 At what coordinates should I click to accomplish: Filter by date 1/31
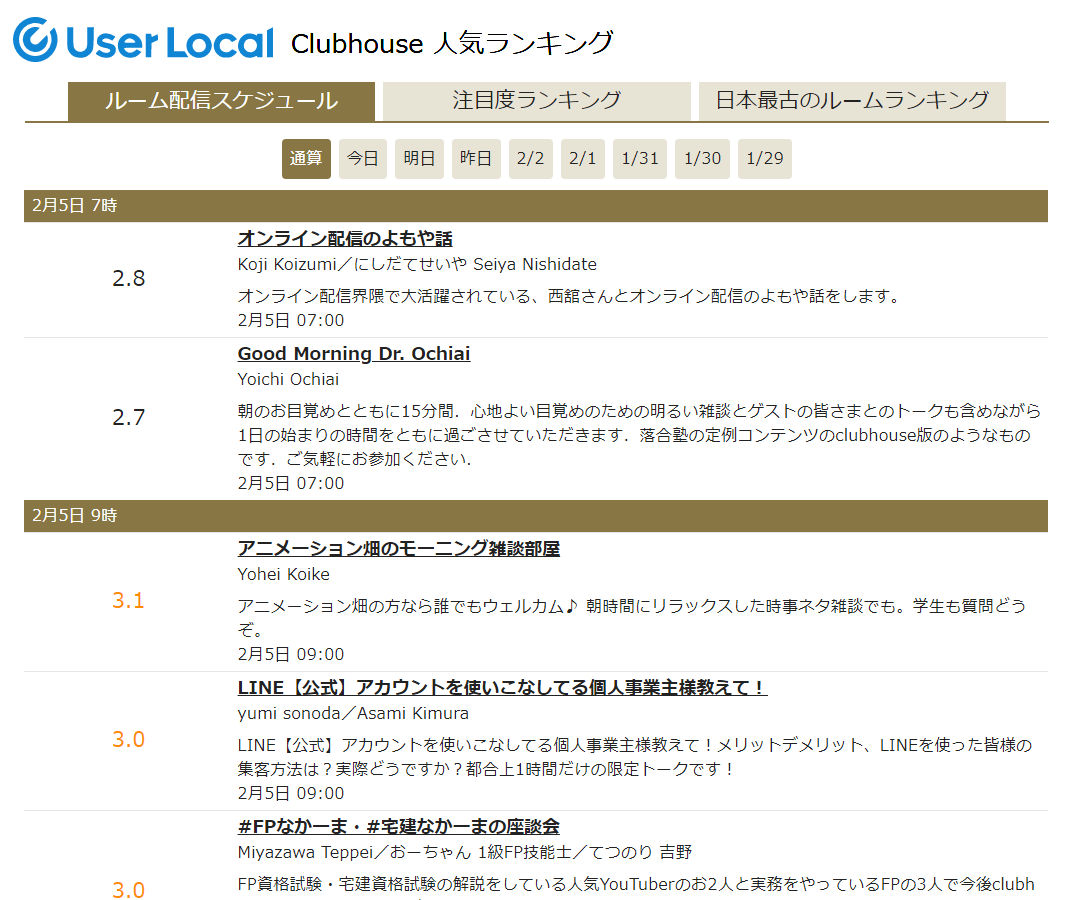click(x=640, y=159)
